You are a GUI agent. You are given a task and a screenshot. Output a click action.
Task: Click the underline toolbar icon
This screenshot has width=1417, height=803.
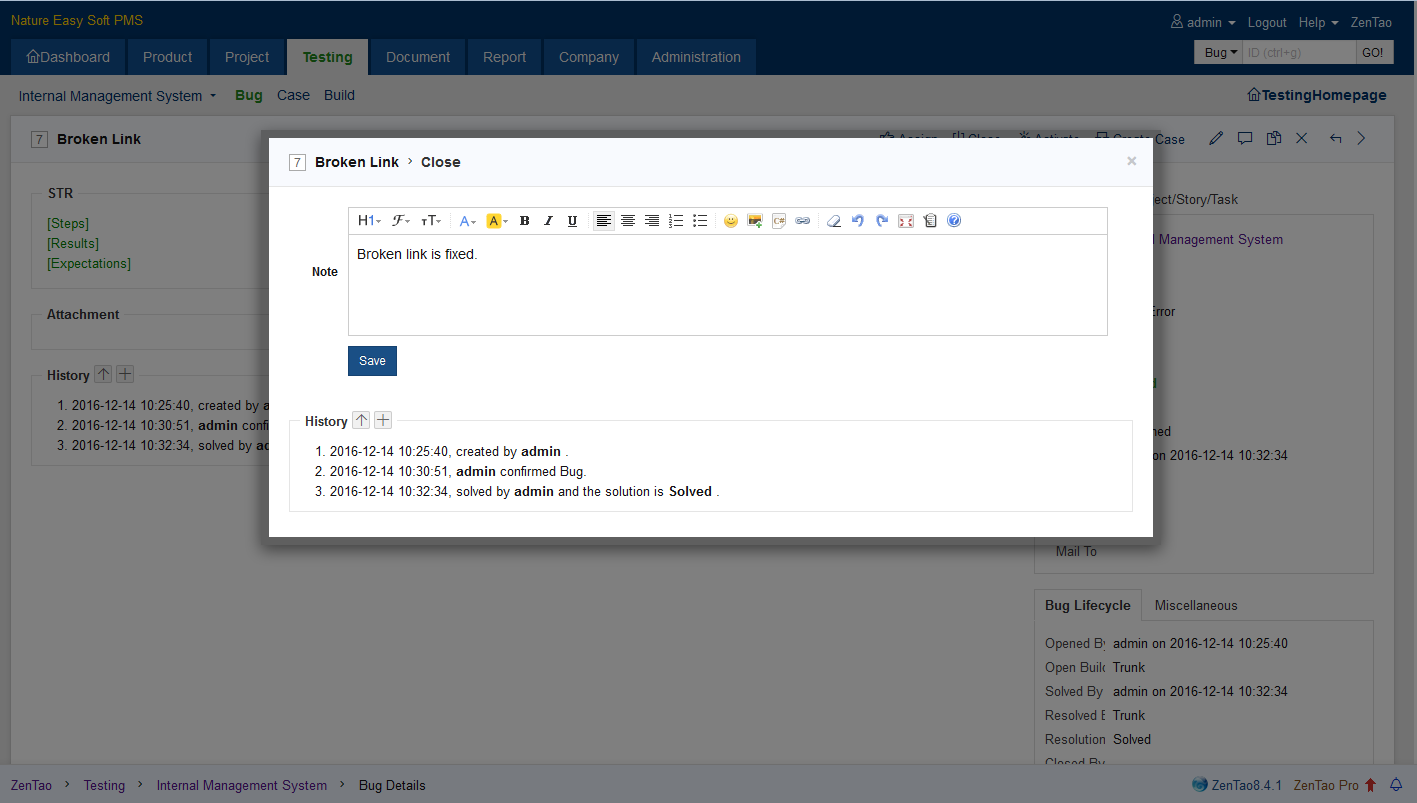pos(572,221)
